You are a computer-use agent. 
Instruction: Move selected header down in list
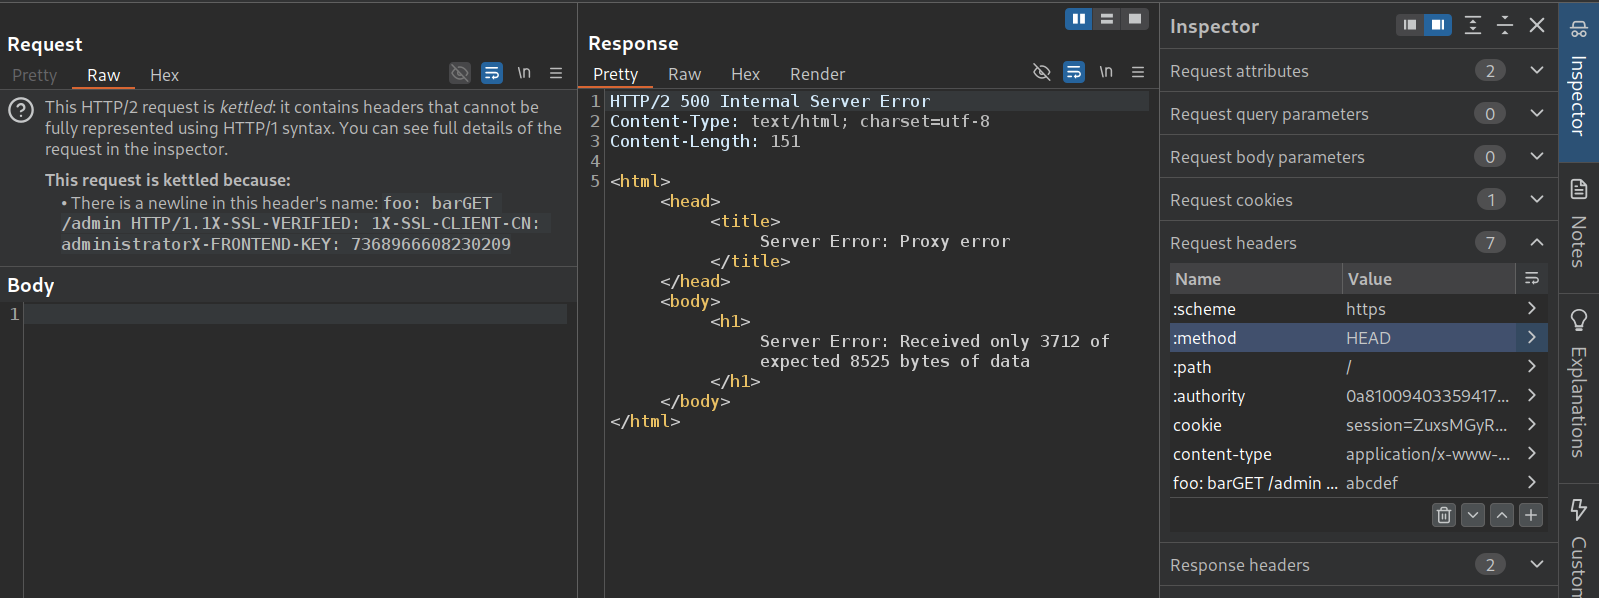[x=1473, y=515]
